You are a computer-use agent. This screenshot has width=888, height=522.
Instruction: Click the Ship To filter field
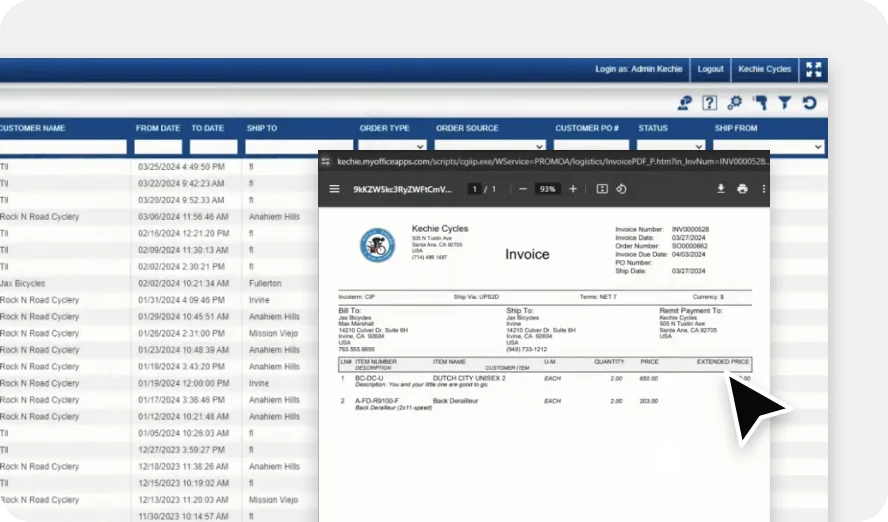(x=298, y=147)
